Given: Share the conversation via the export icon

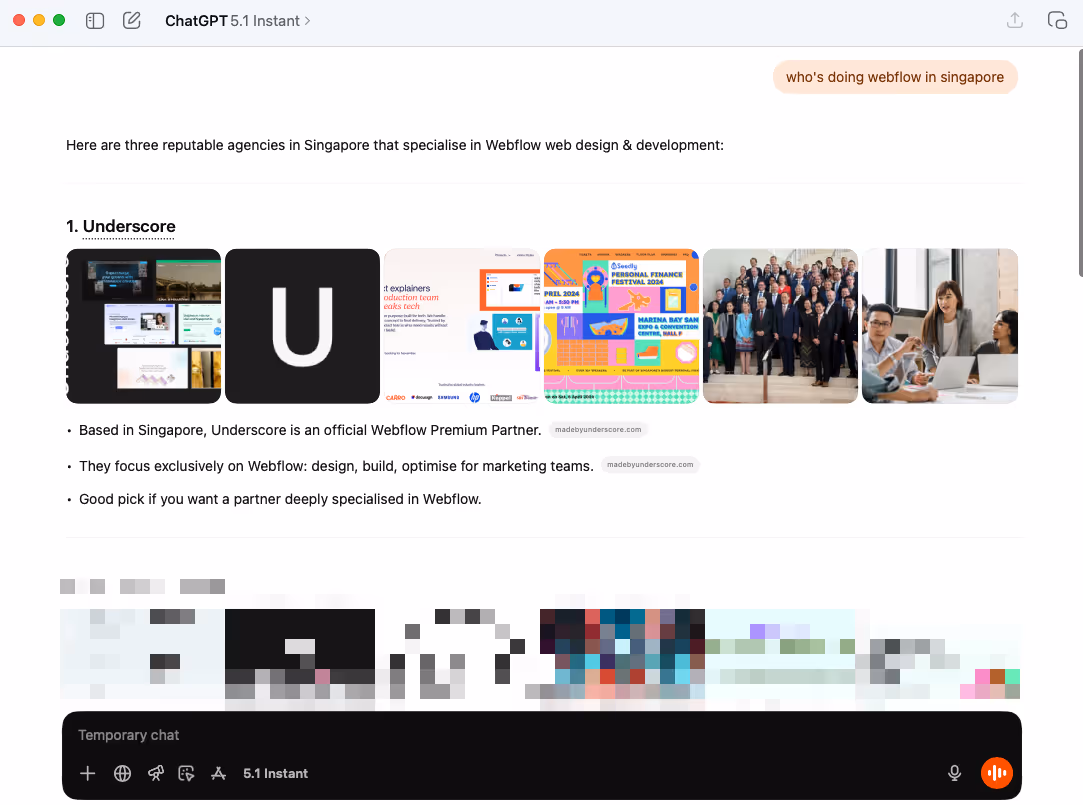Looking at the screenshot, I should [x=1015, y=20].
